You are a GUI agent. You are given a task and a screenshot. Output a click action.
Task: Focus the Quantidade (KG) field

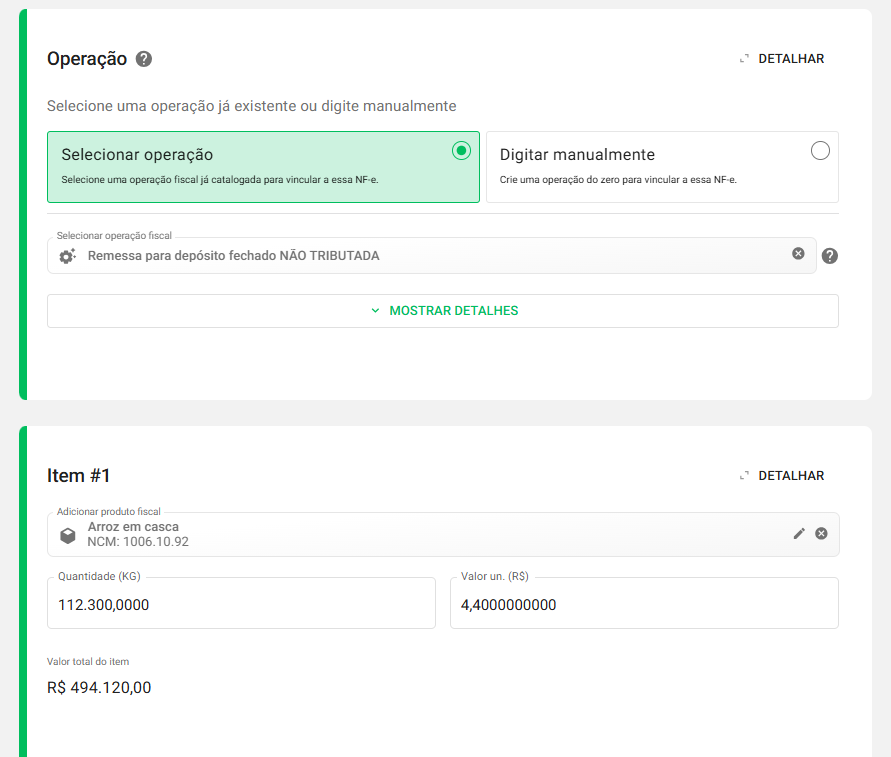(241, 605)
